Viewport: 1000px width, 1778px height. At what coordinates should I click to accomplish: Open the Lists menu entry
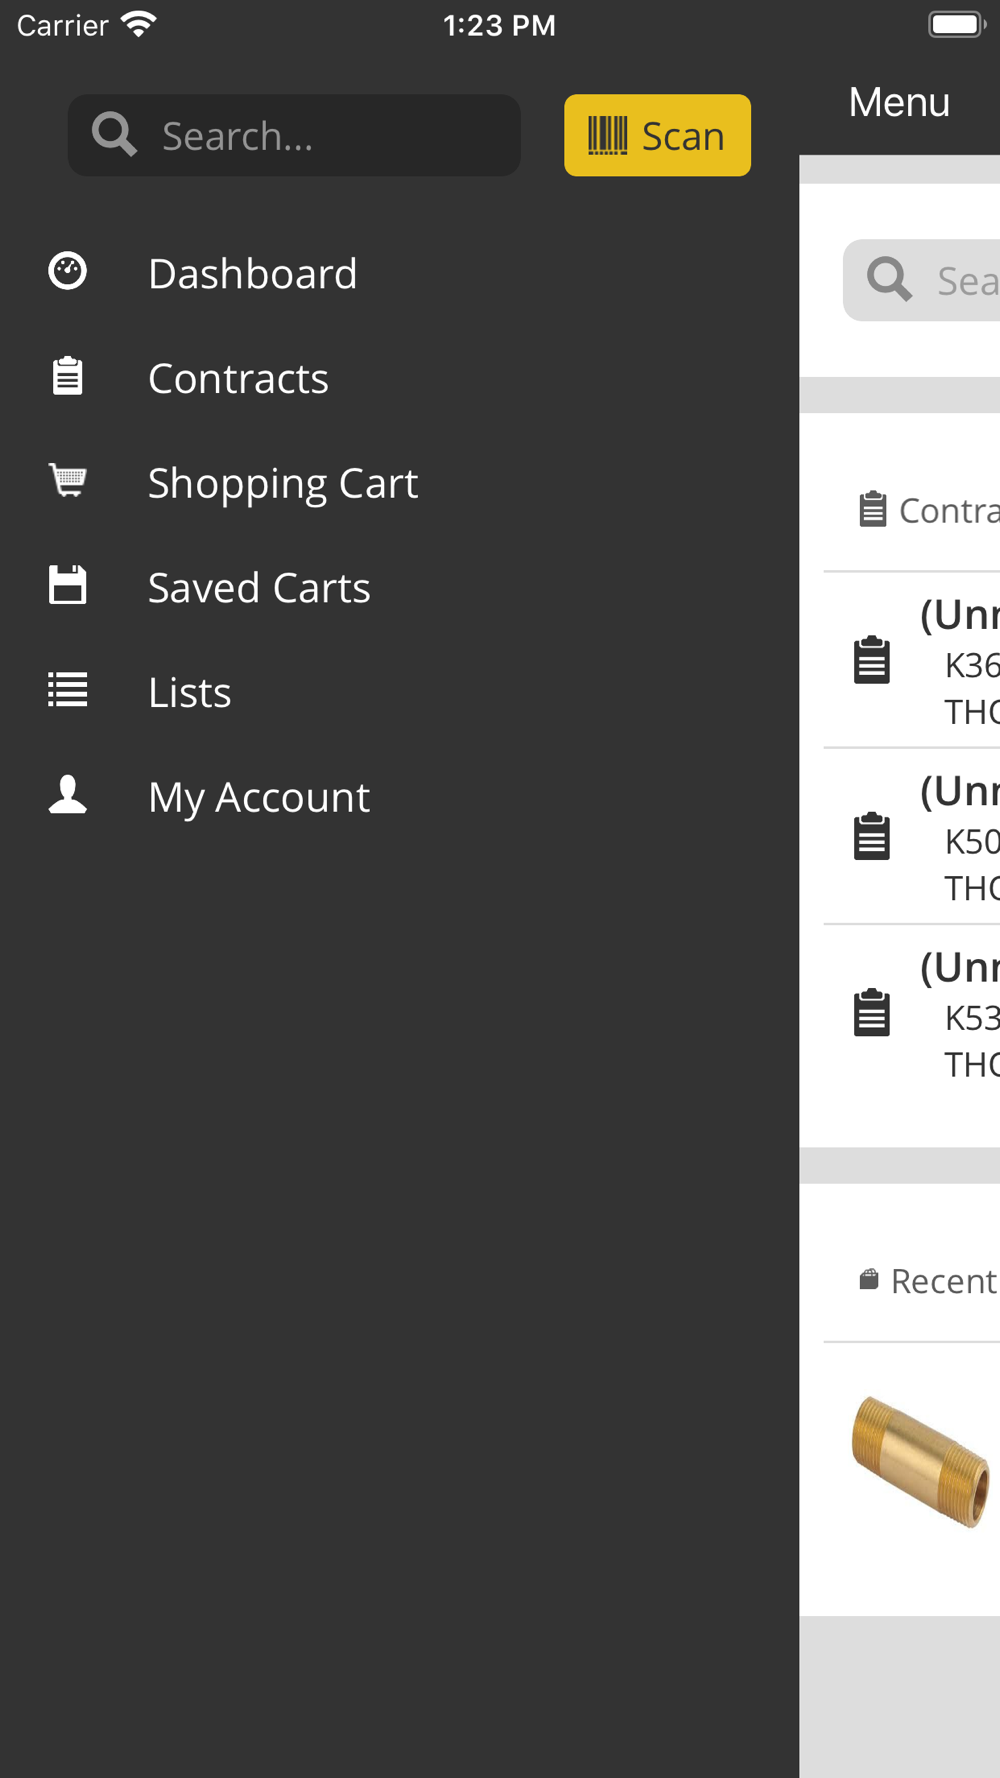(190, 693)
